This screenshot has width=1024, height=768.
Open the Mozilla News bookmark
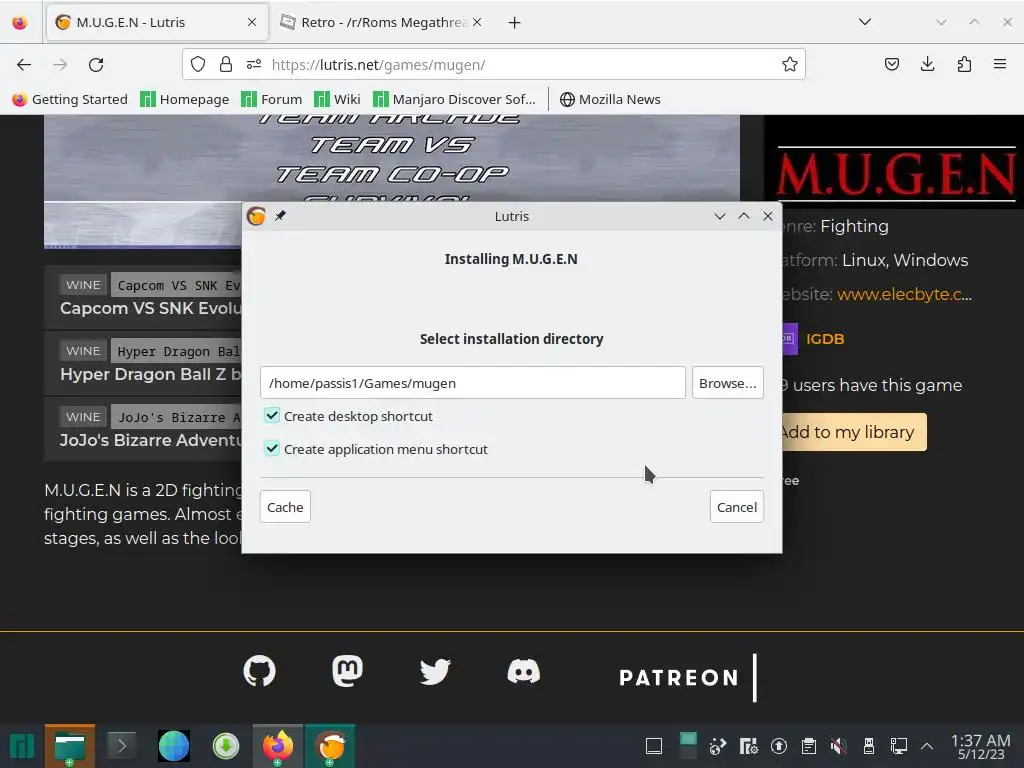coord(610,99)
